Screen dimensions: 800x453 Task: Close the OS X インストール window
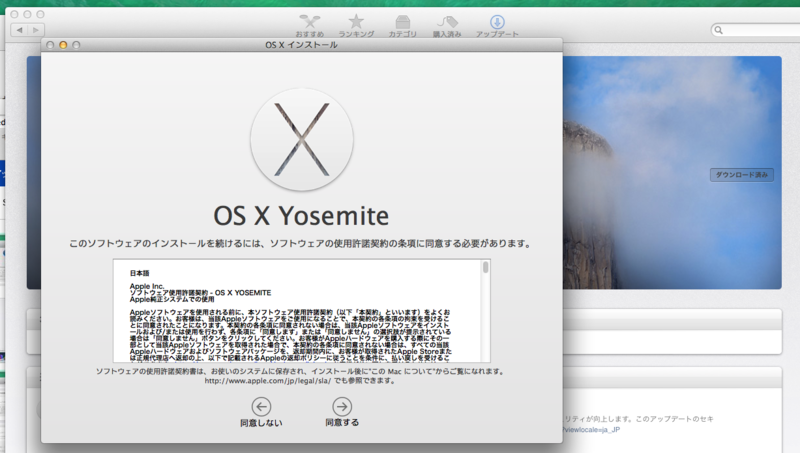[x=50, y=45]
